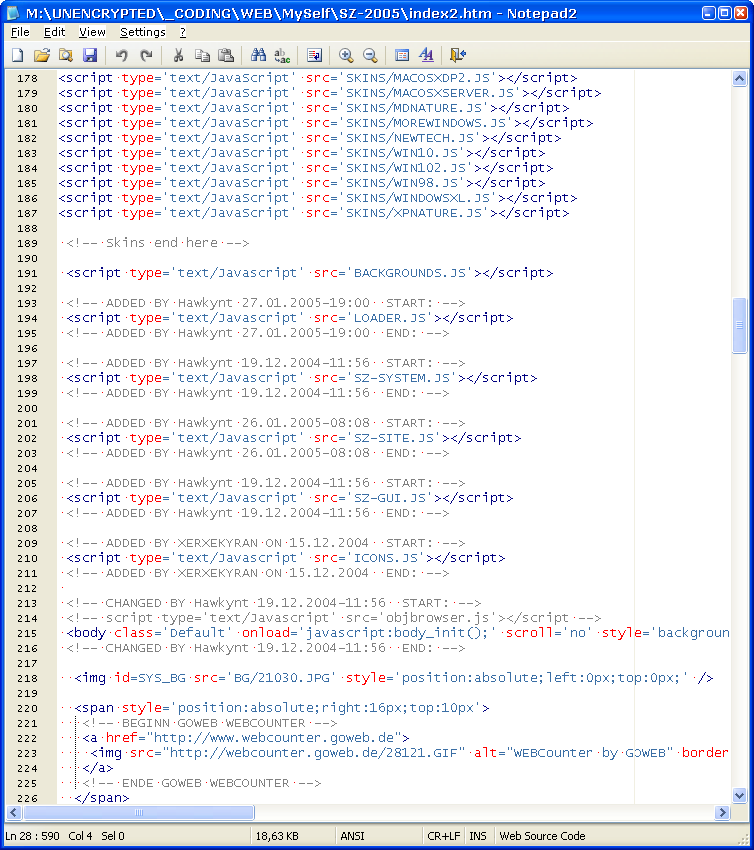Click the 'http://www.webcounter.goweb.de' href line
Image resolution: width=754 pixels, height=850 pixels.
(246, 738)
